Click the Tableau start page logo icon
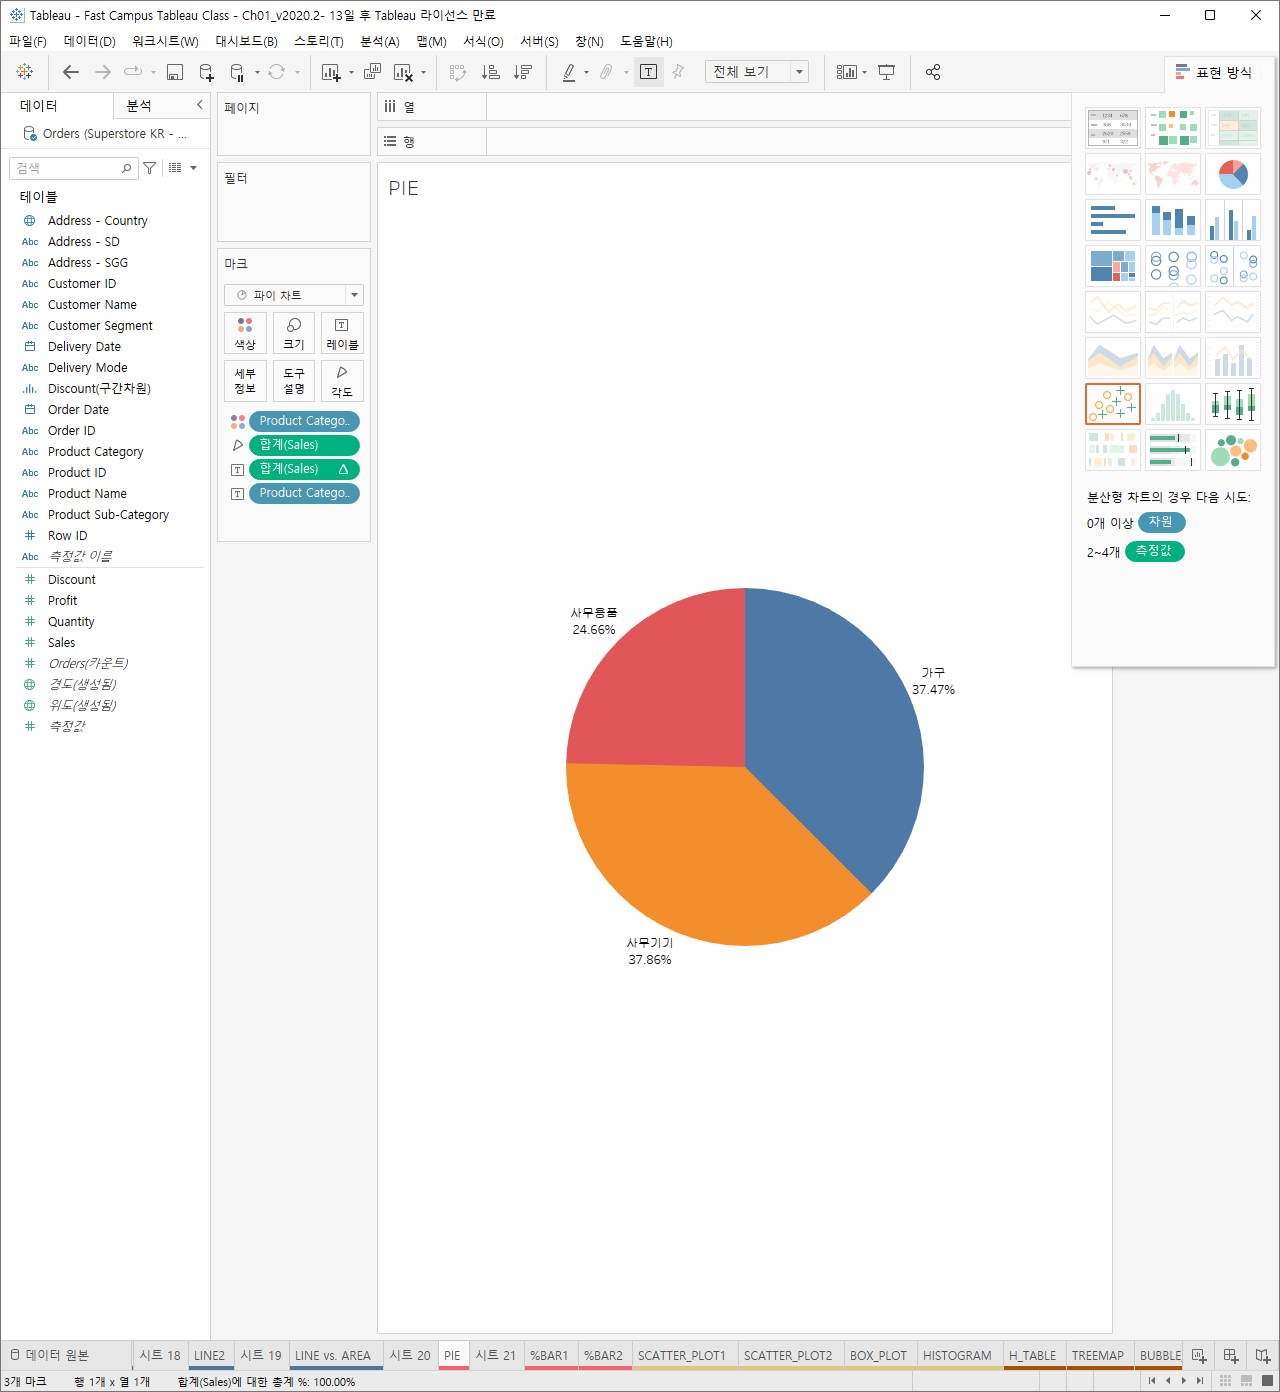 25,72
